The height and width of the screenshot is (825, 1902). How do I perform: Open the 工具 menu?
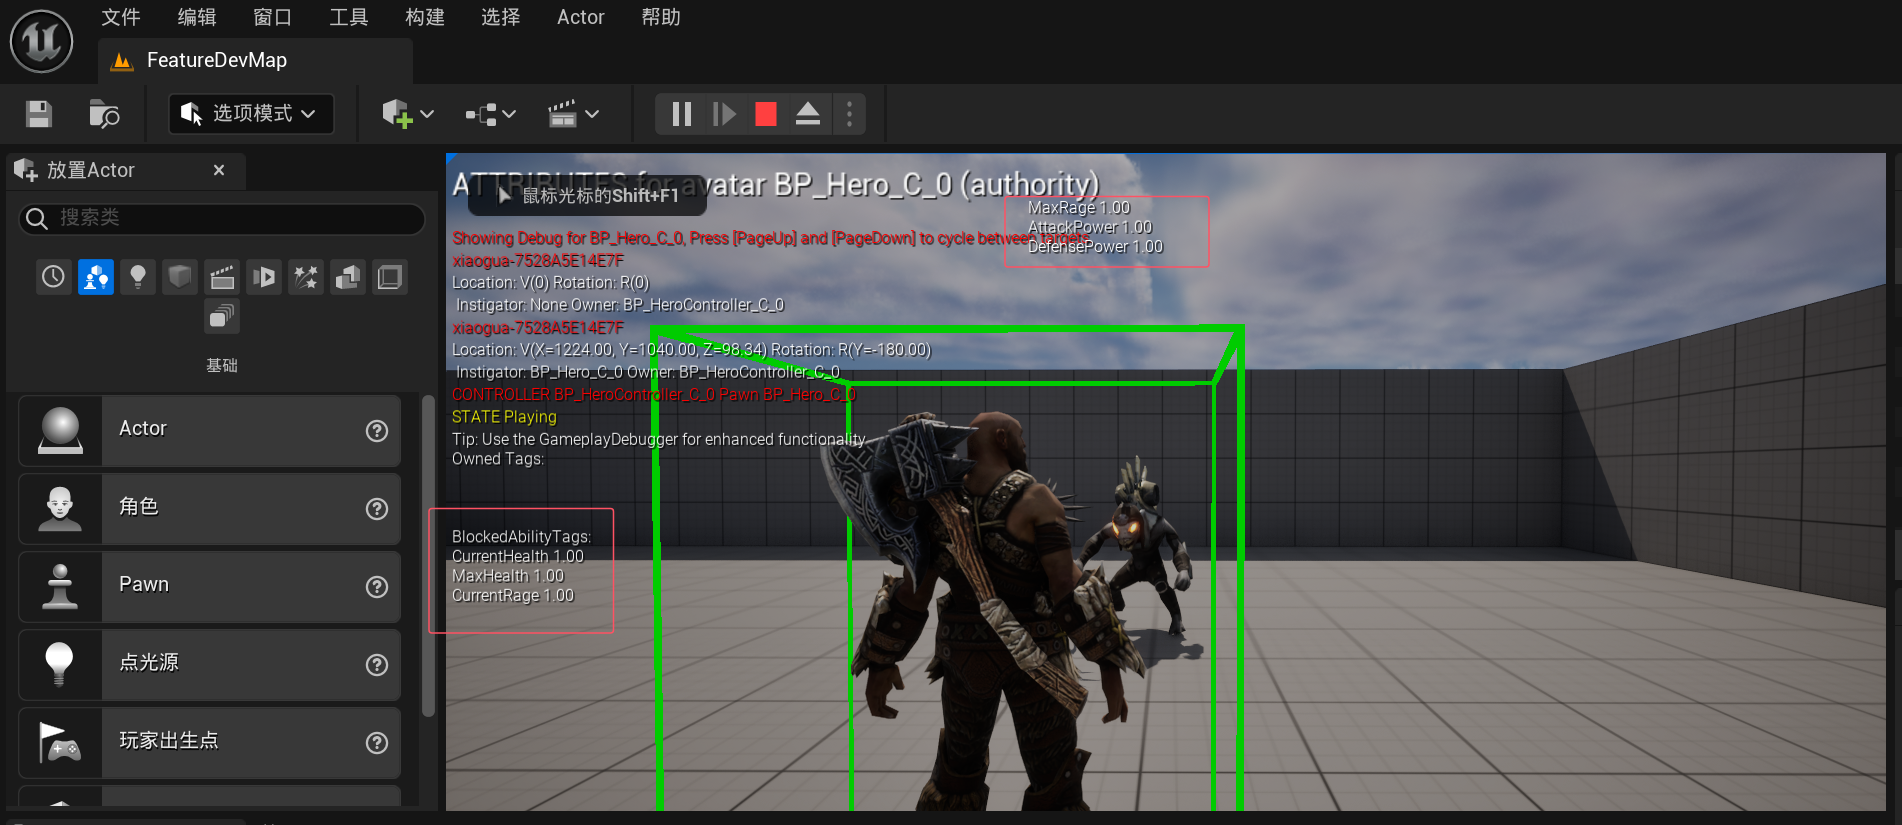pos(349,17)
